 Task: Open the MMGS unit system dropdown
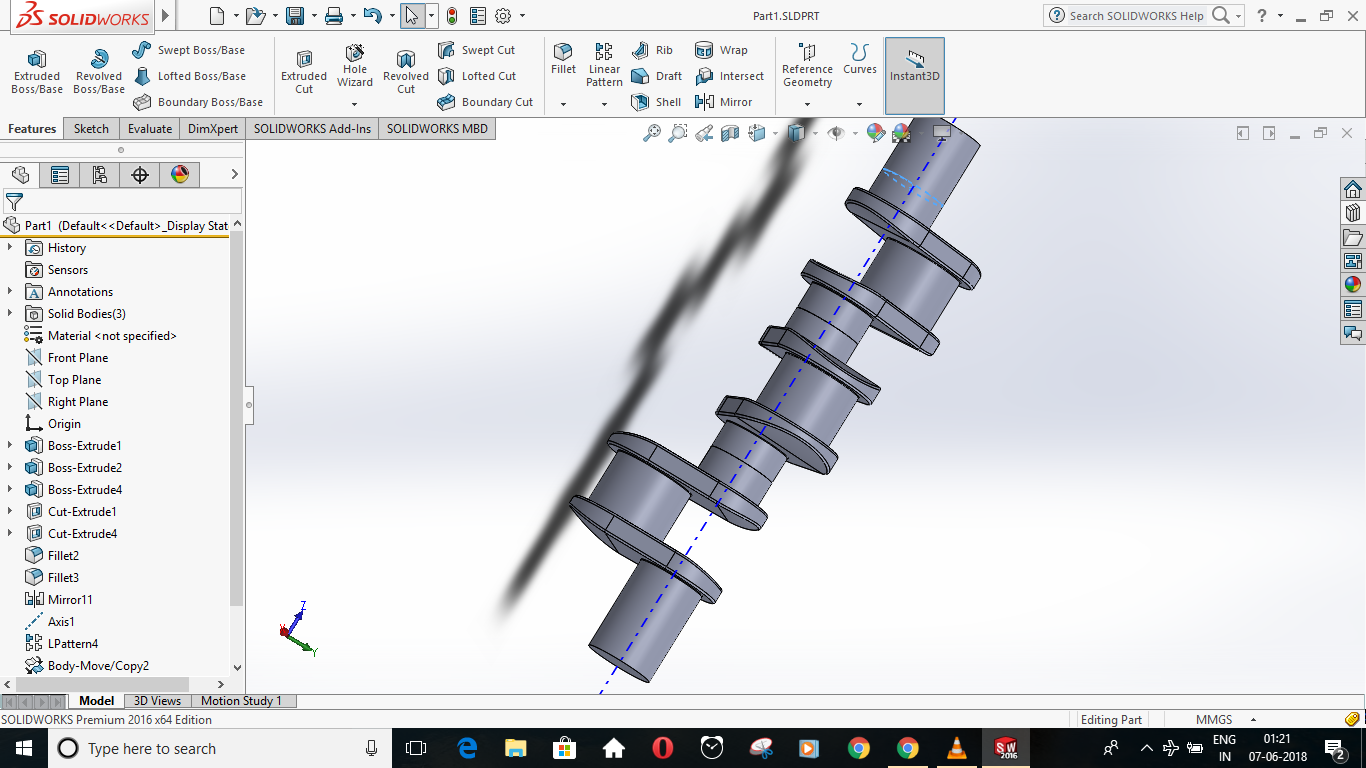(1218, 718)
